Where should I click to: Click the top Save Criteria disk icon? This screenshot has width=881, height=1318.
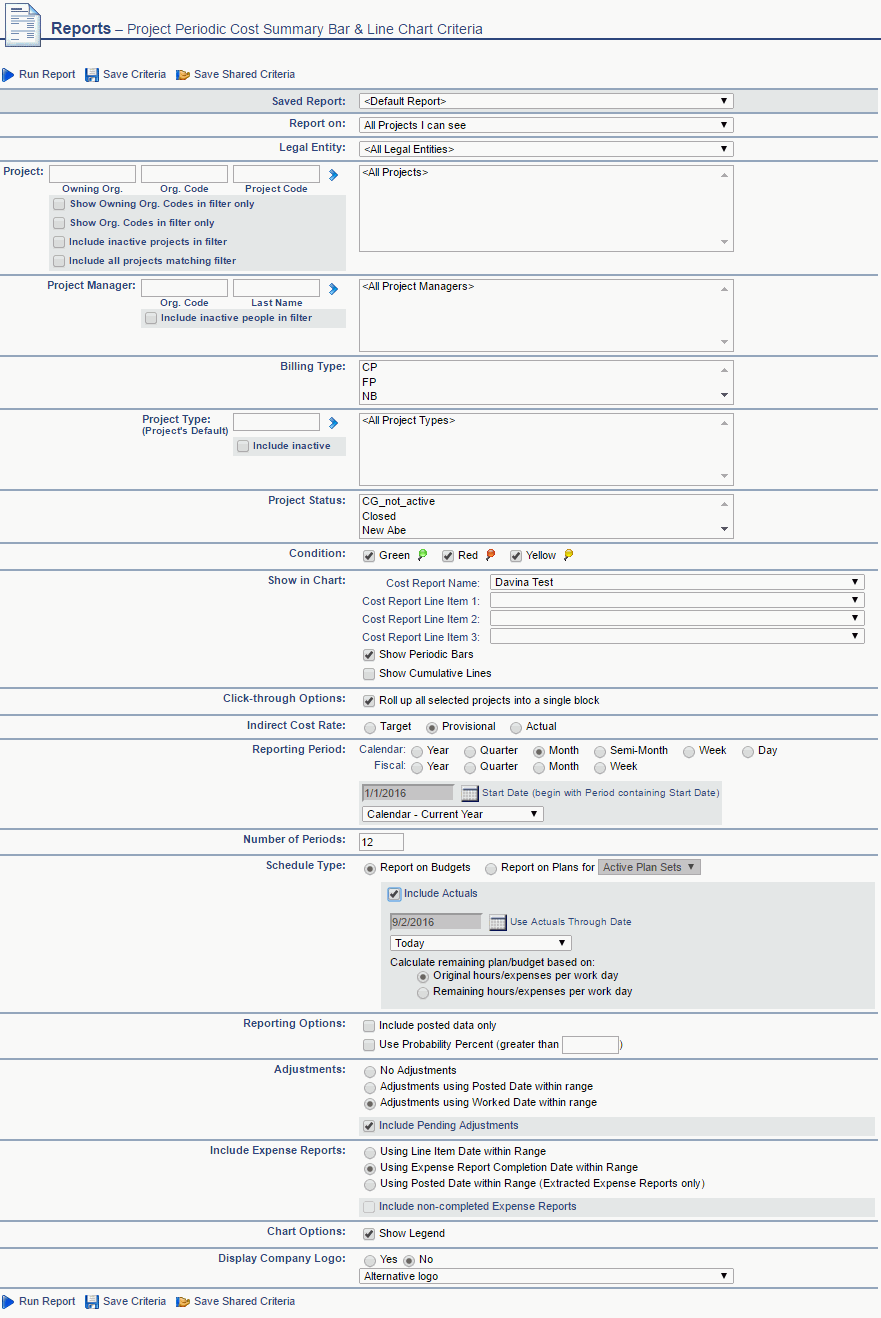click(x=92, y=75)
